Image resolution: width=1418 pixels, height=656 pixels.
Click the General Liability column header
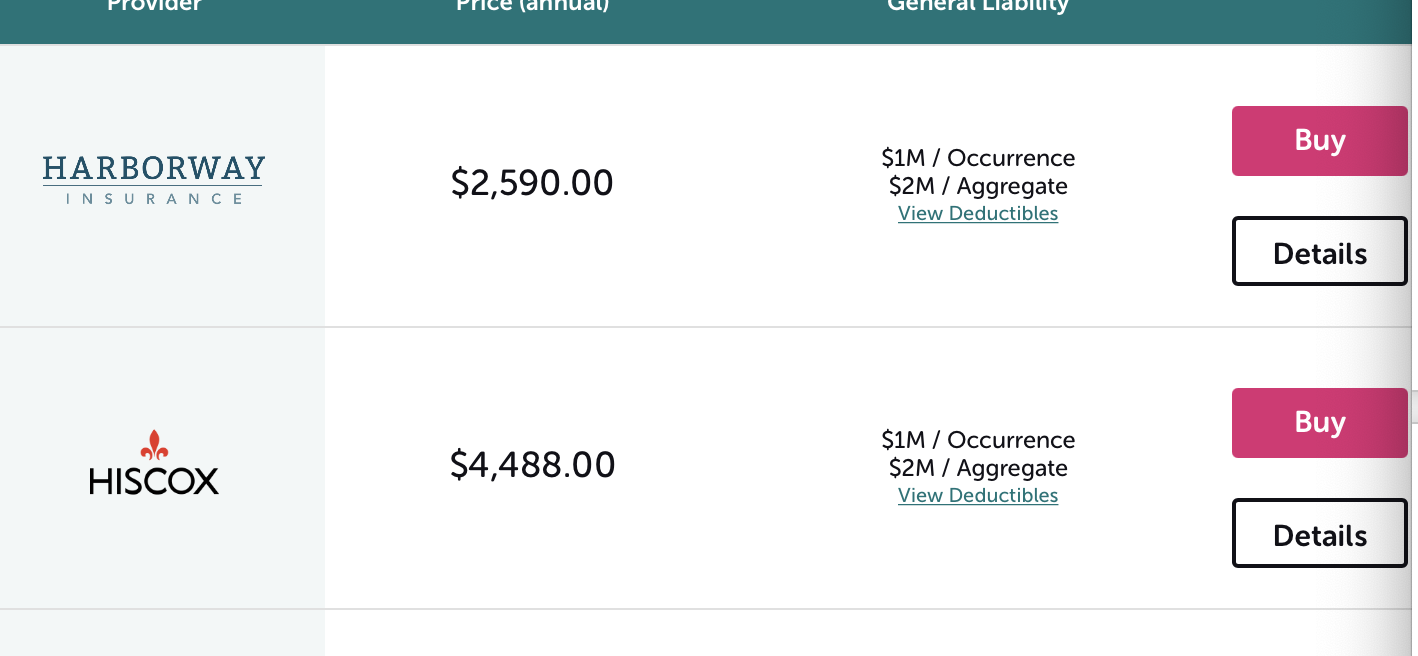[x=977, y=6]
